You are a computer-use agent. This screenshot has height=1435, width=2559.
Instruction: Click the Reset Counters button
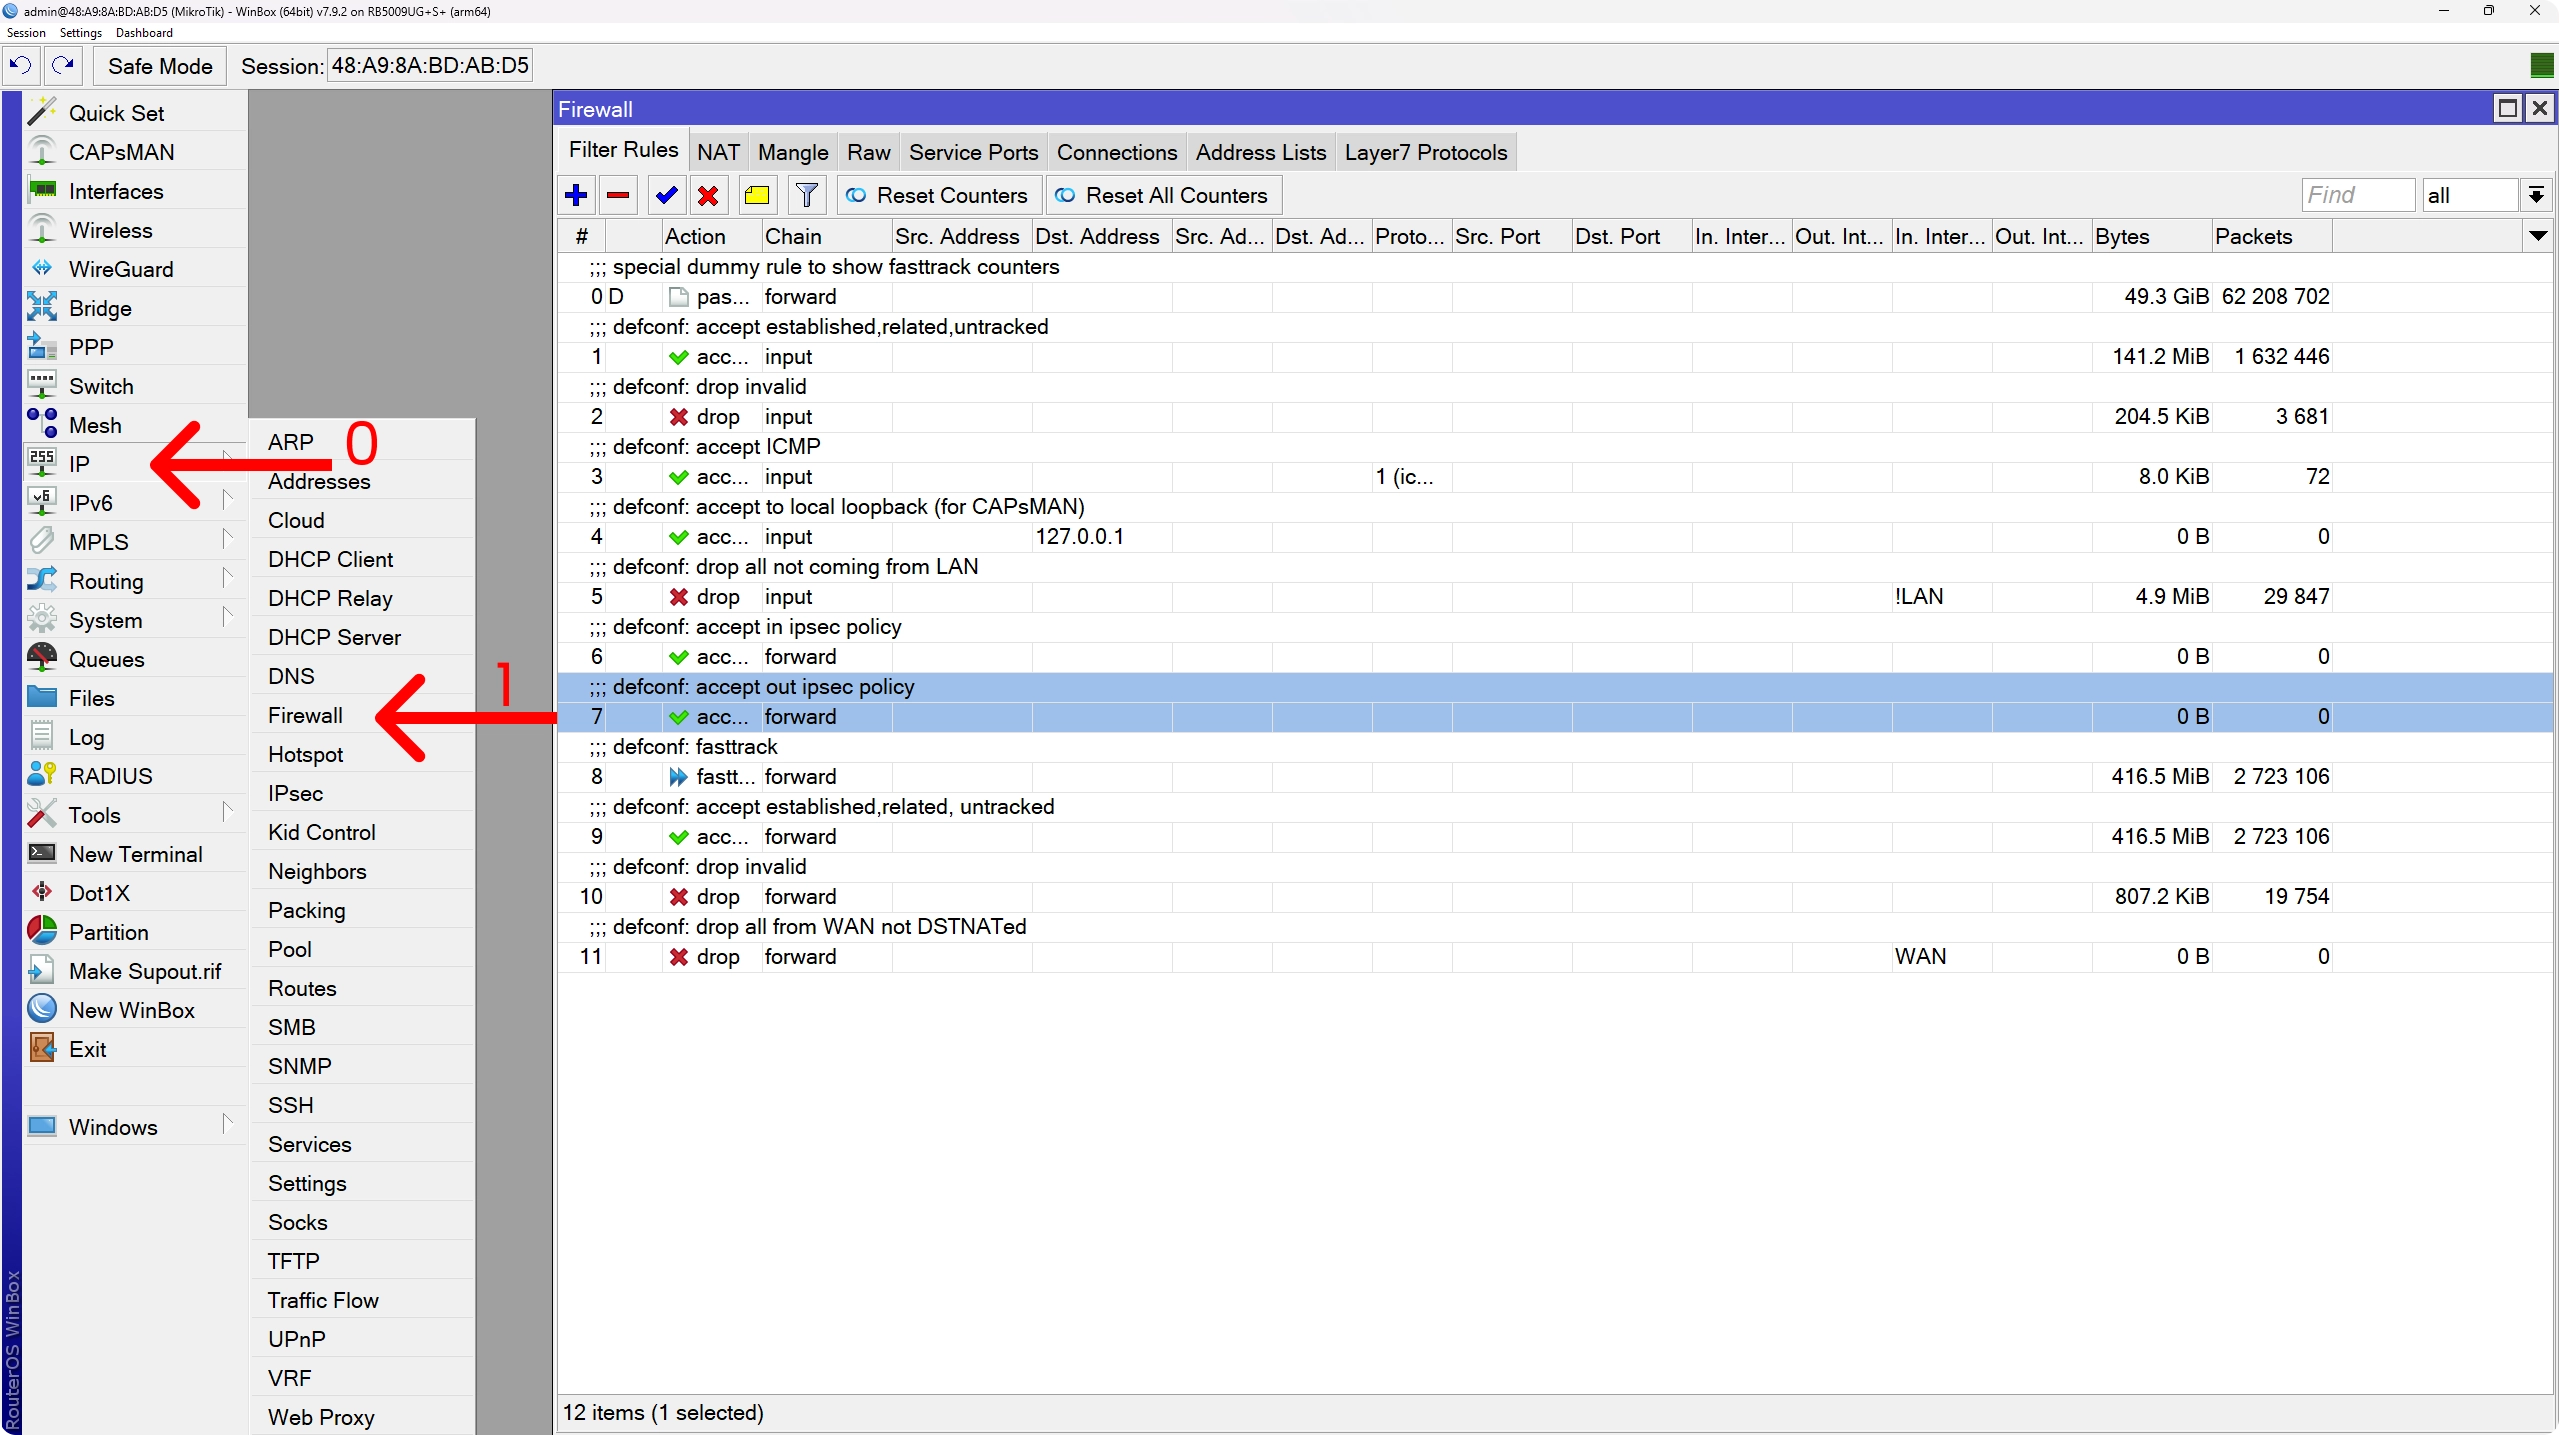pyautogui.click(x=938, y=195)
